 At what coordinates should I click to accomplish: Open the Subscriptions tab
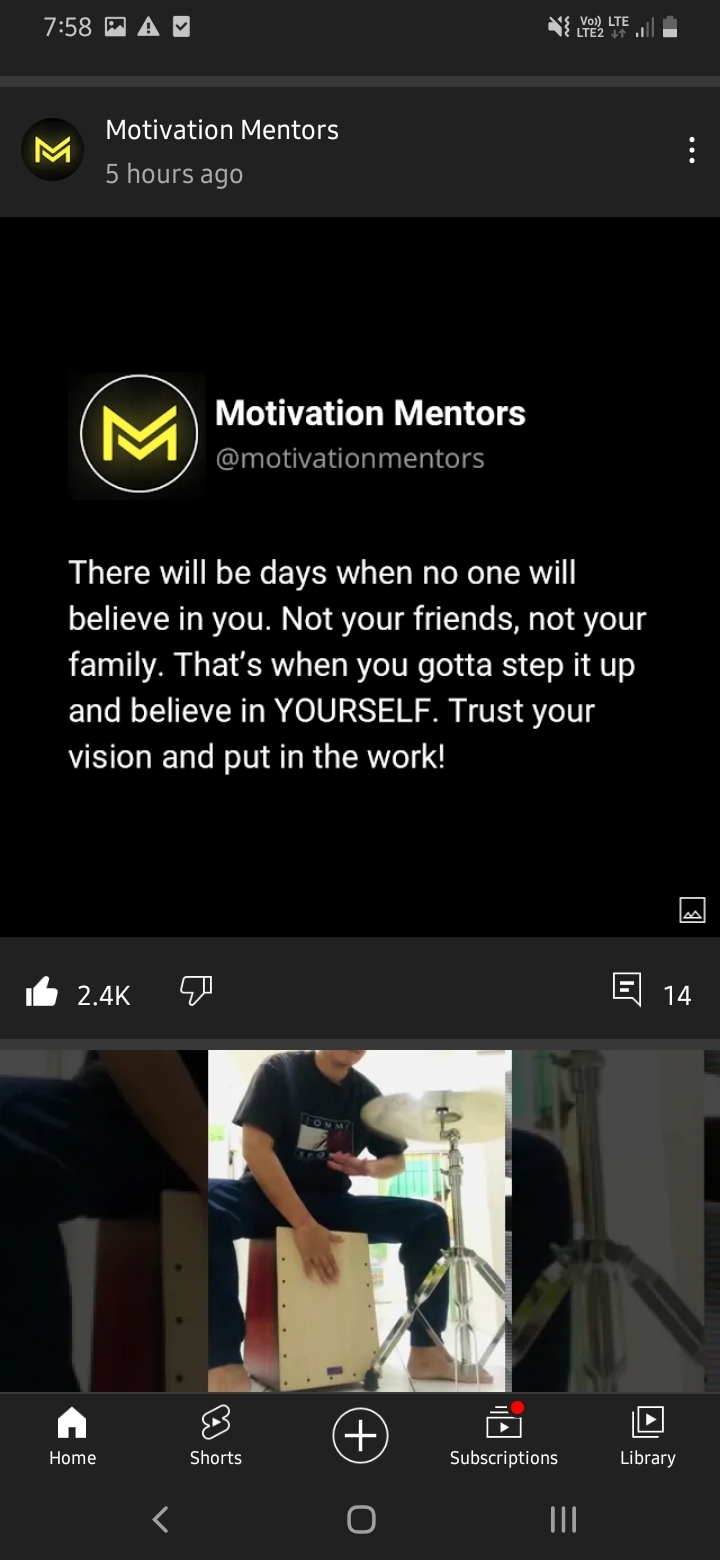(x=504, y=1436)
